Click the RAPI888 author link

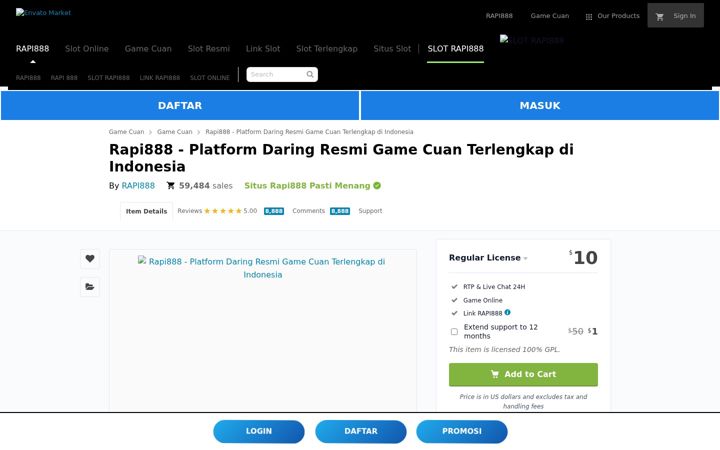coord(138,186)
